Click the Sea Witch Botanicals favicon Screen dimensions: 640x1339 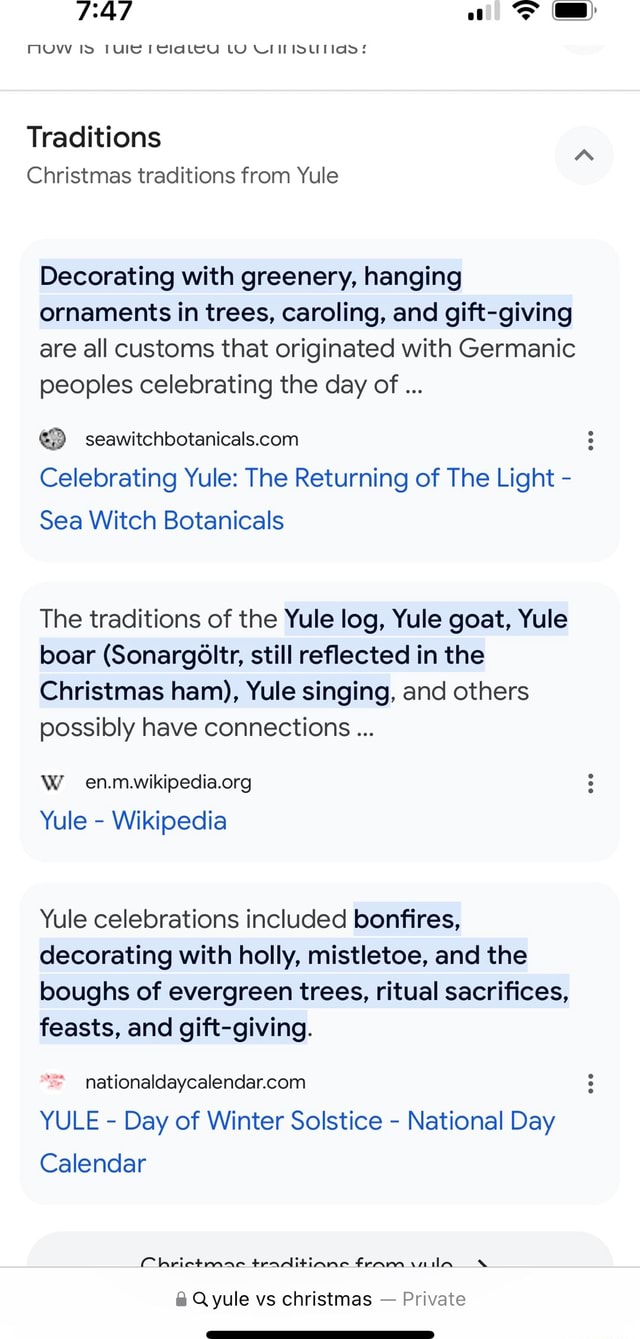[x=52, y=439]
